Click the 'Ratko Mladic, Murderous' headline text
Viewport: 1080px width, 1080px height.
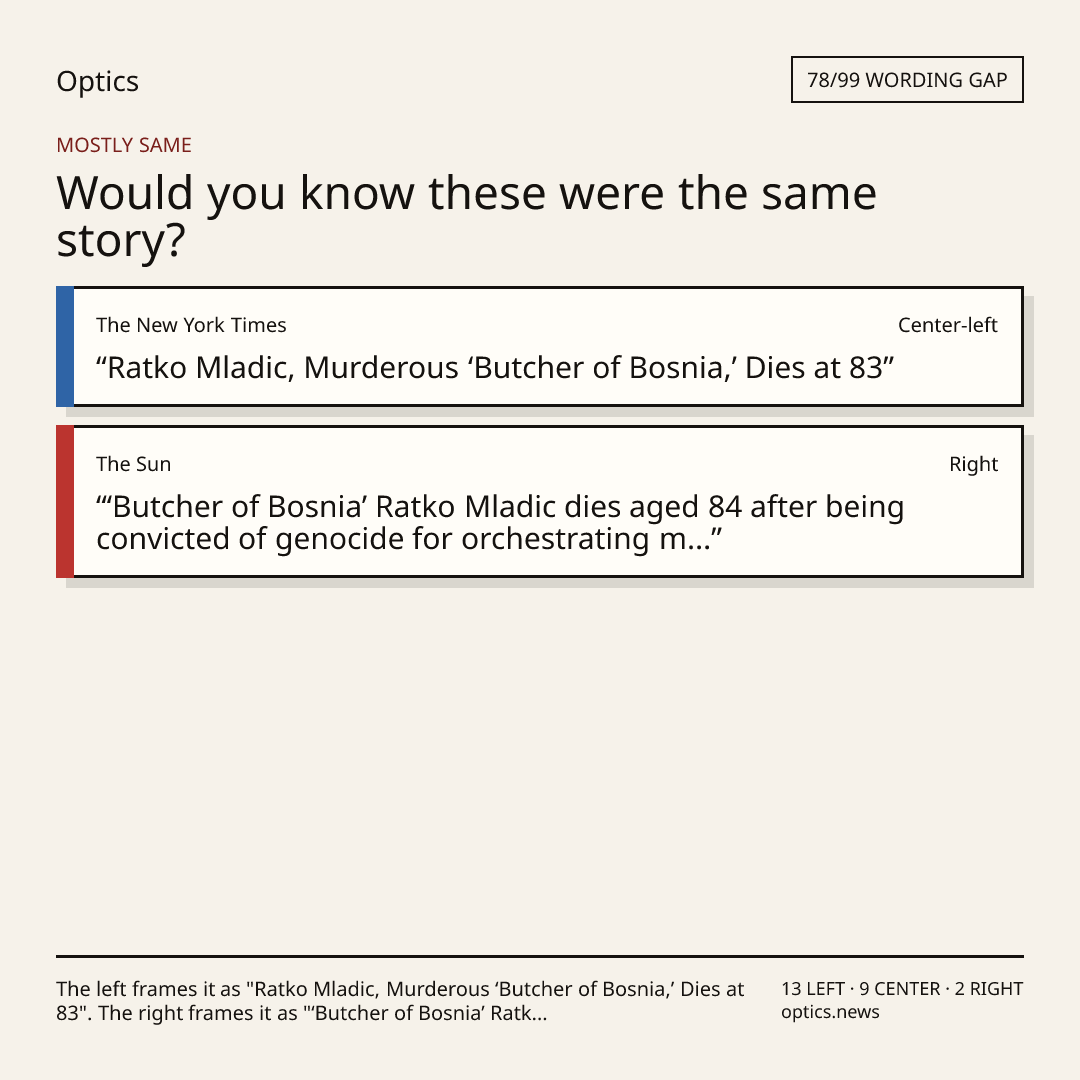495,368
